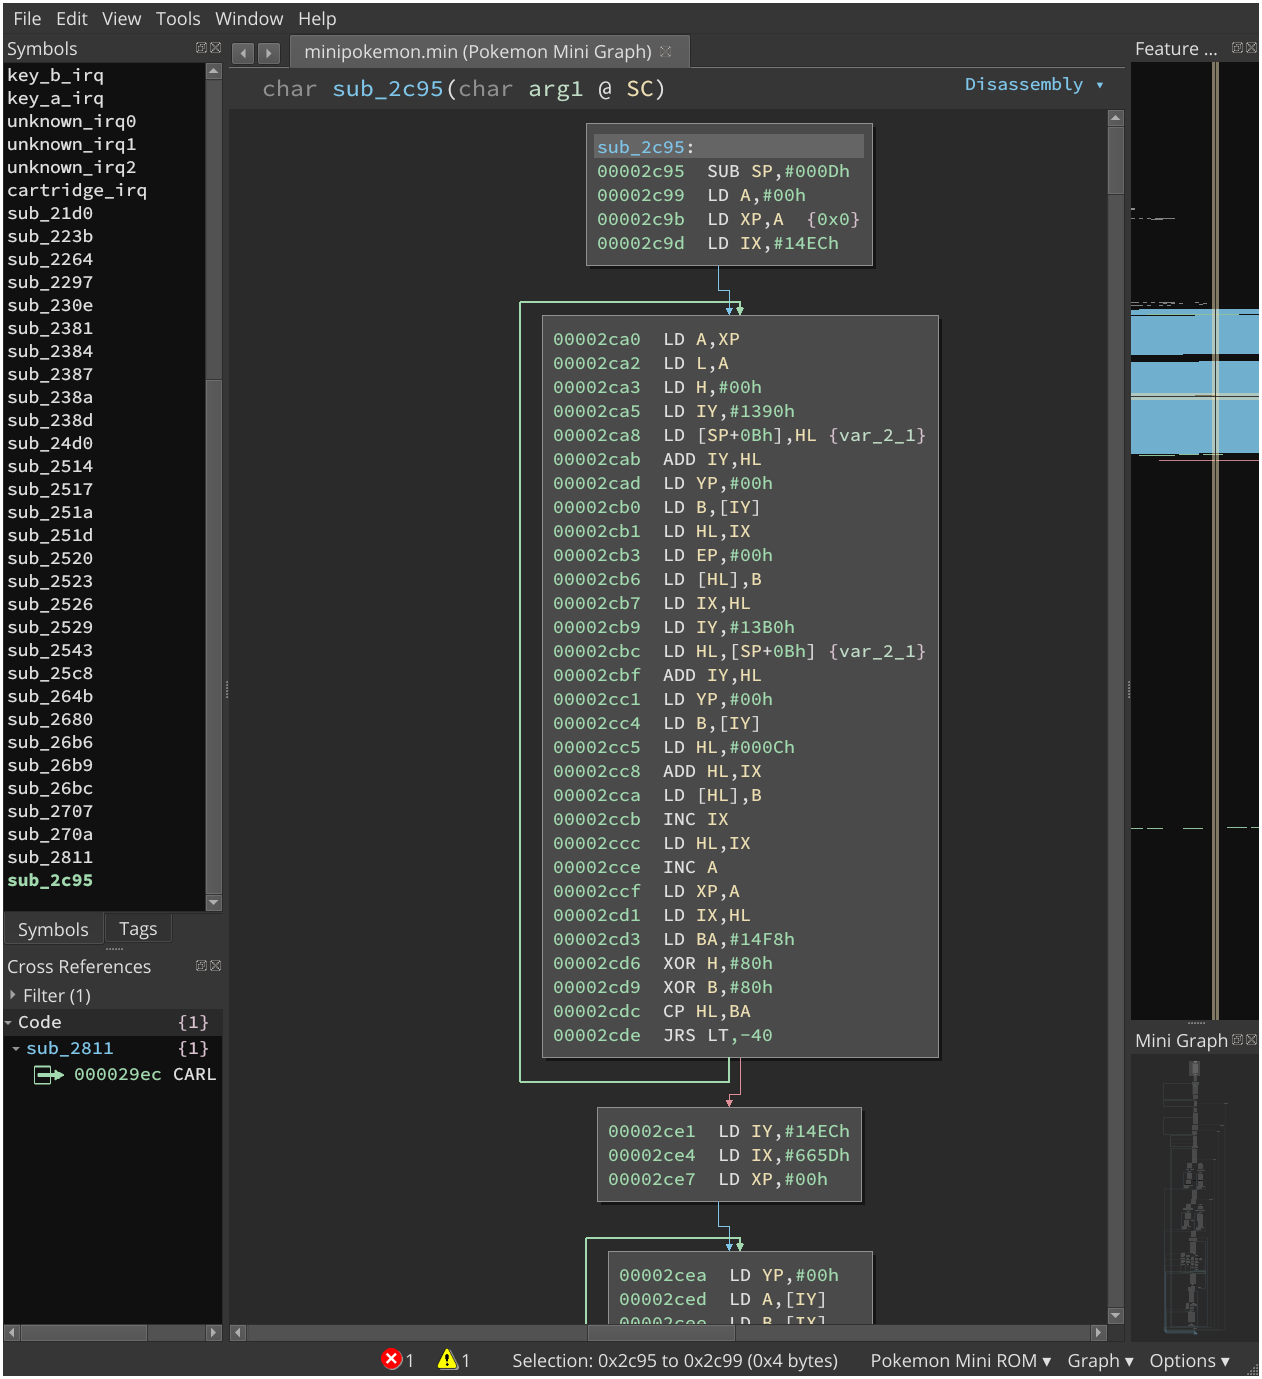Select unknown_irq2 in the Symbols list

pyautogui.click(x=71, y=168)
